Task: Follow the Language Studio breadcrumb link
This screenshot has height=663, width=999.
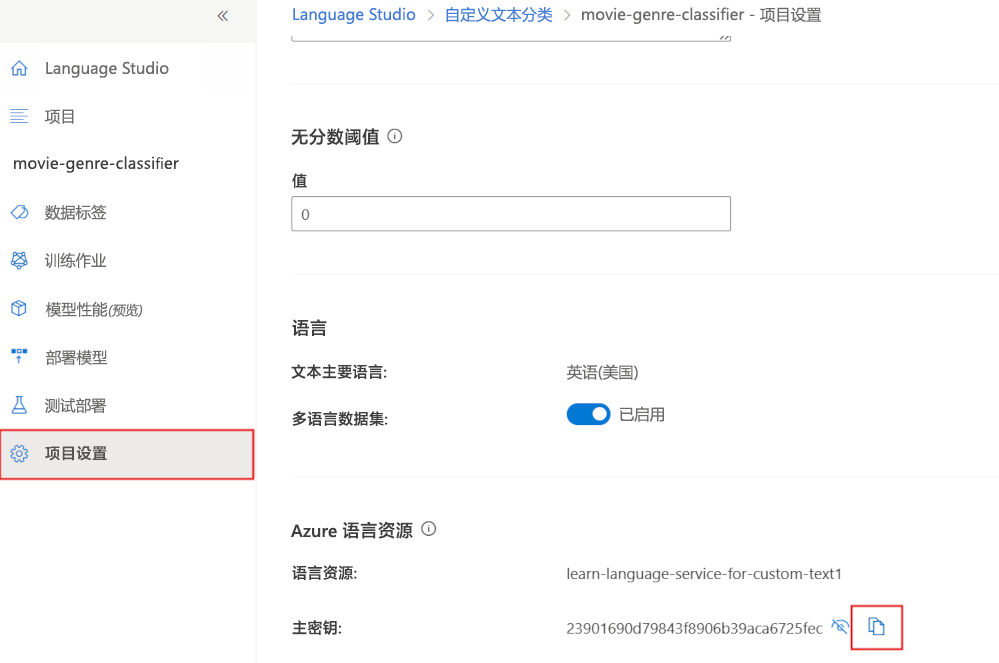Action: tap(354, 15)
